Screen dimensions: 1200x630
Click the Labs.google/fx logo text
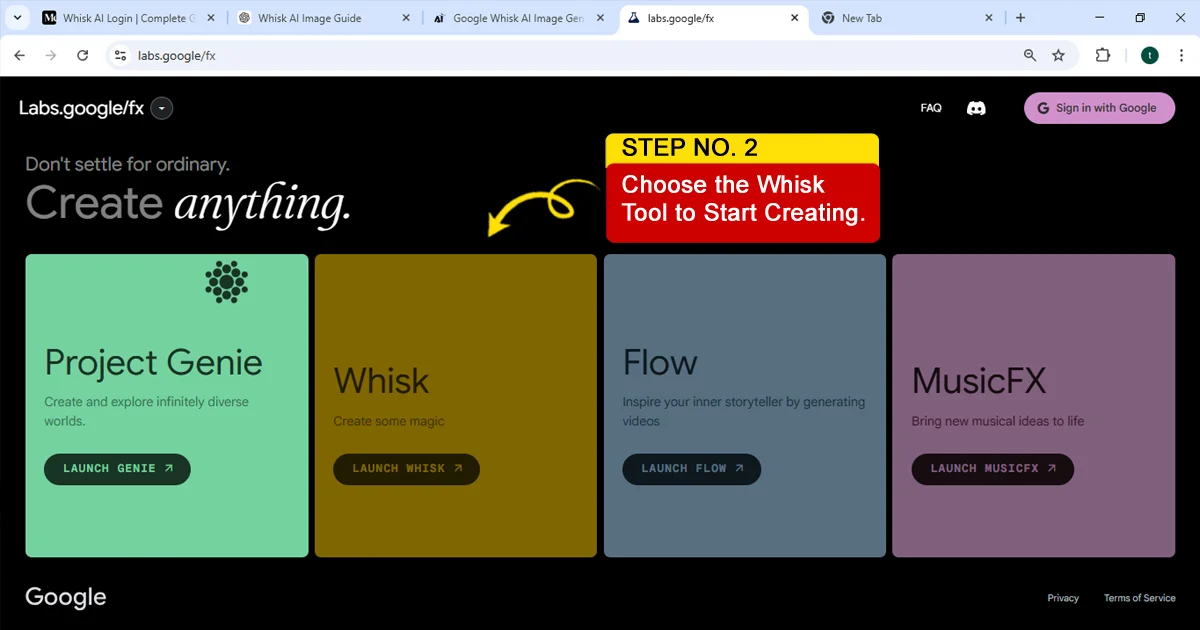click(x=82, y=109)
